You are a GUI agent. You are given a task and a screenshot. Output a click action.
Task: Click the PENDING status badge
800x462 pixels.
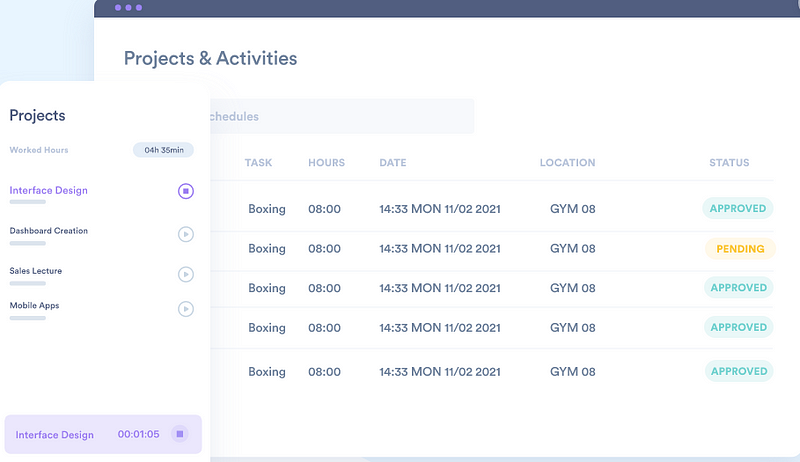(740, 249)
